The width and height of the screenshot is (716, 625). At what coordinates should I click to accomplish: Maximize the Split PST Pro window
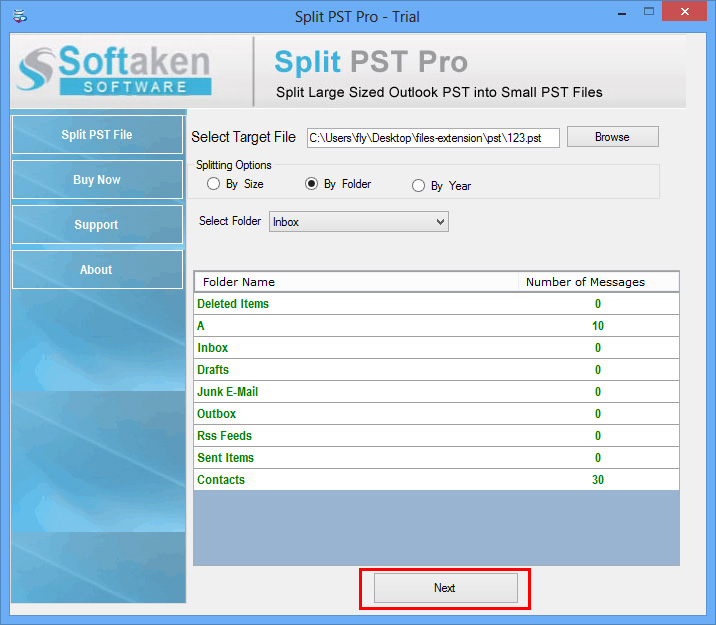649,12
